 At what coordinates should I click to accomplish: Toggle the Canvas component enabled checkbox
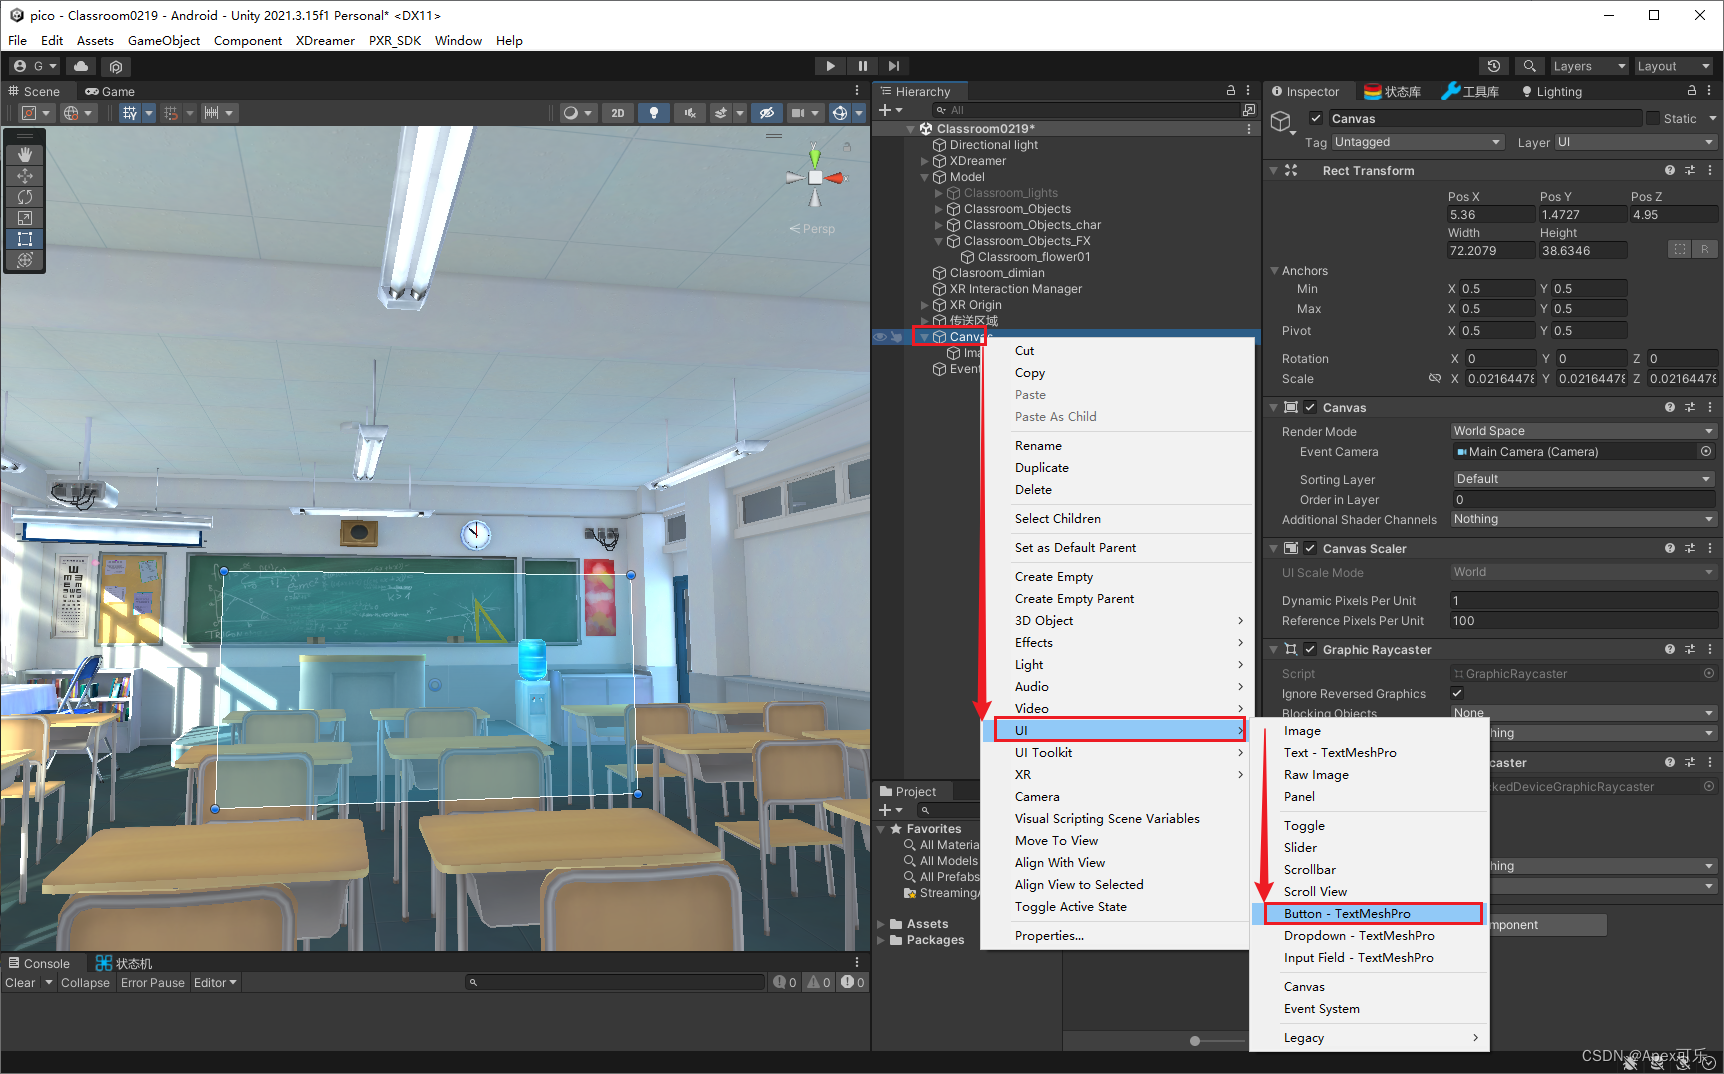click(x=1310, y=408)
